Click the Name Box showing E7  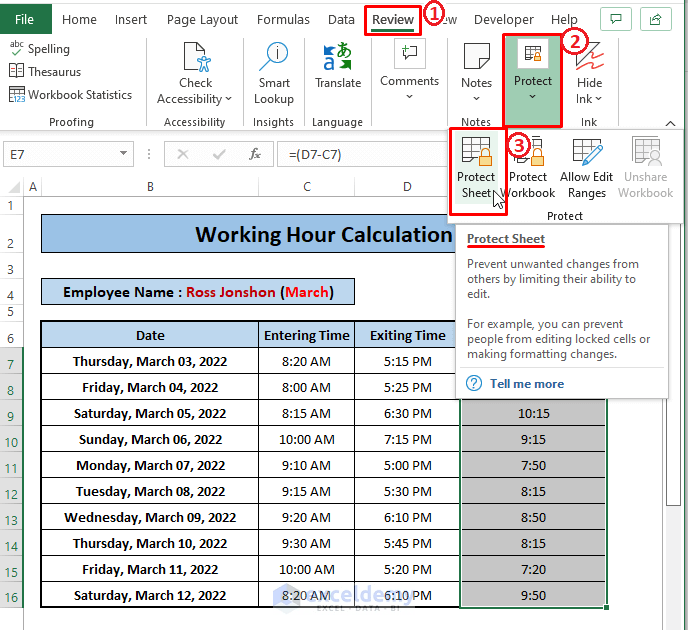(x=68, y=154)
